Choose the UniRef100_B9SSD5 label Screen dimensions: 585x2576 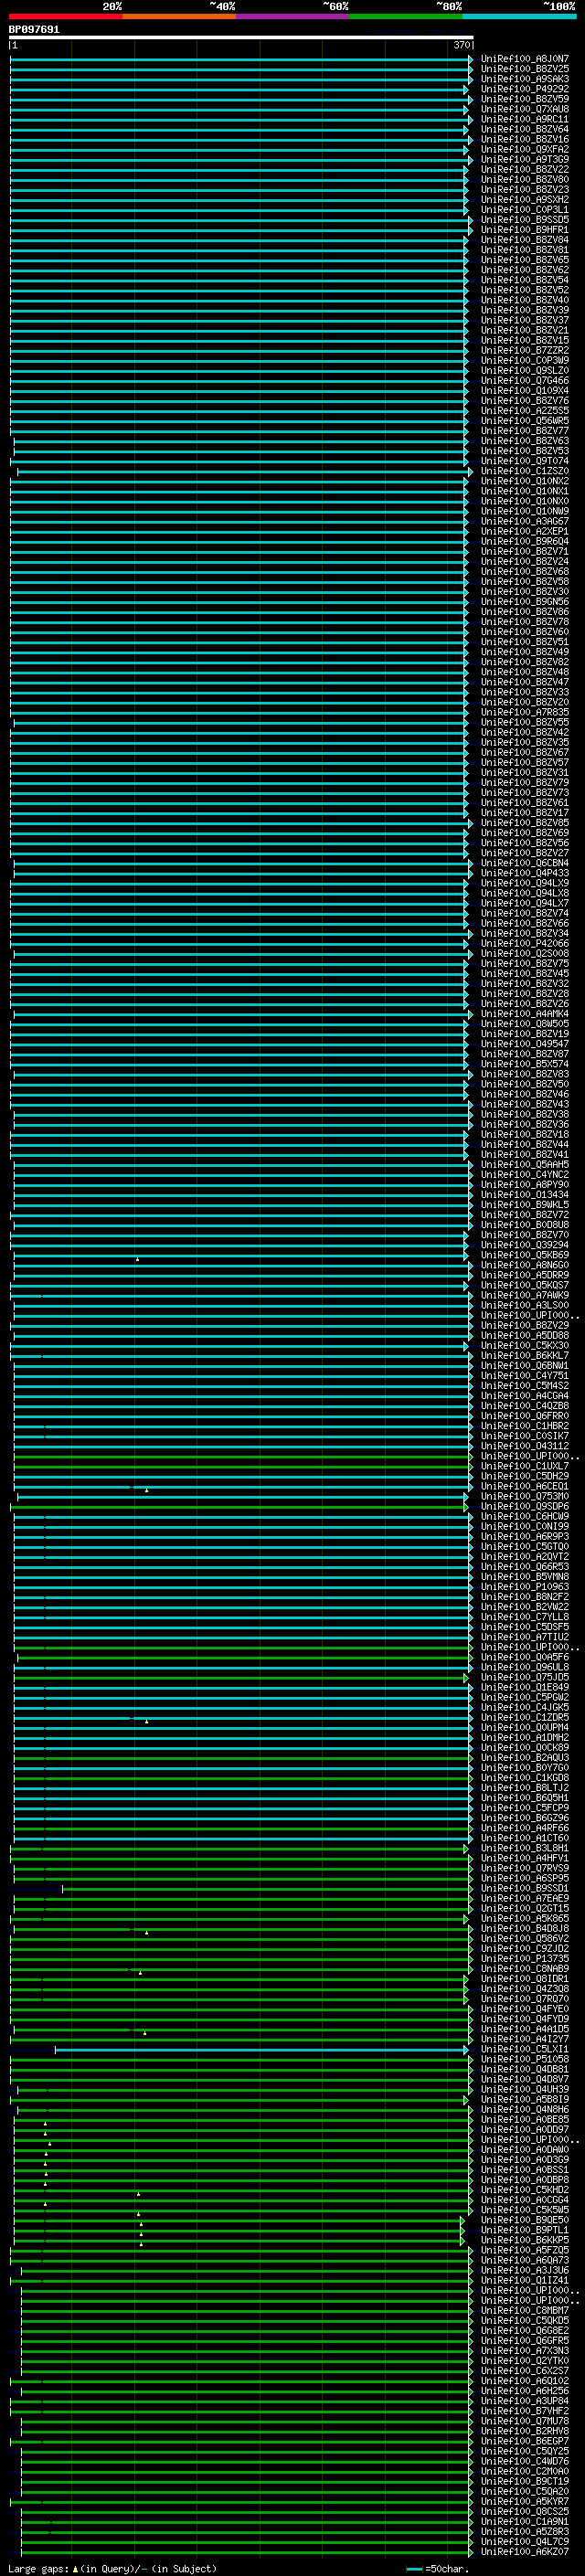(524, 220)
